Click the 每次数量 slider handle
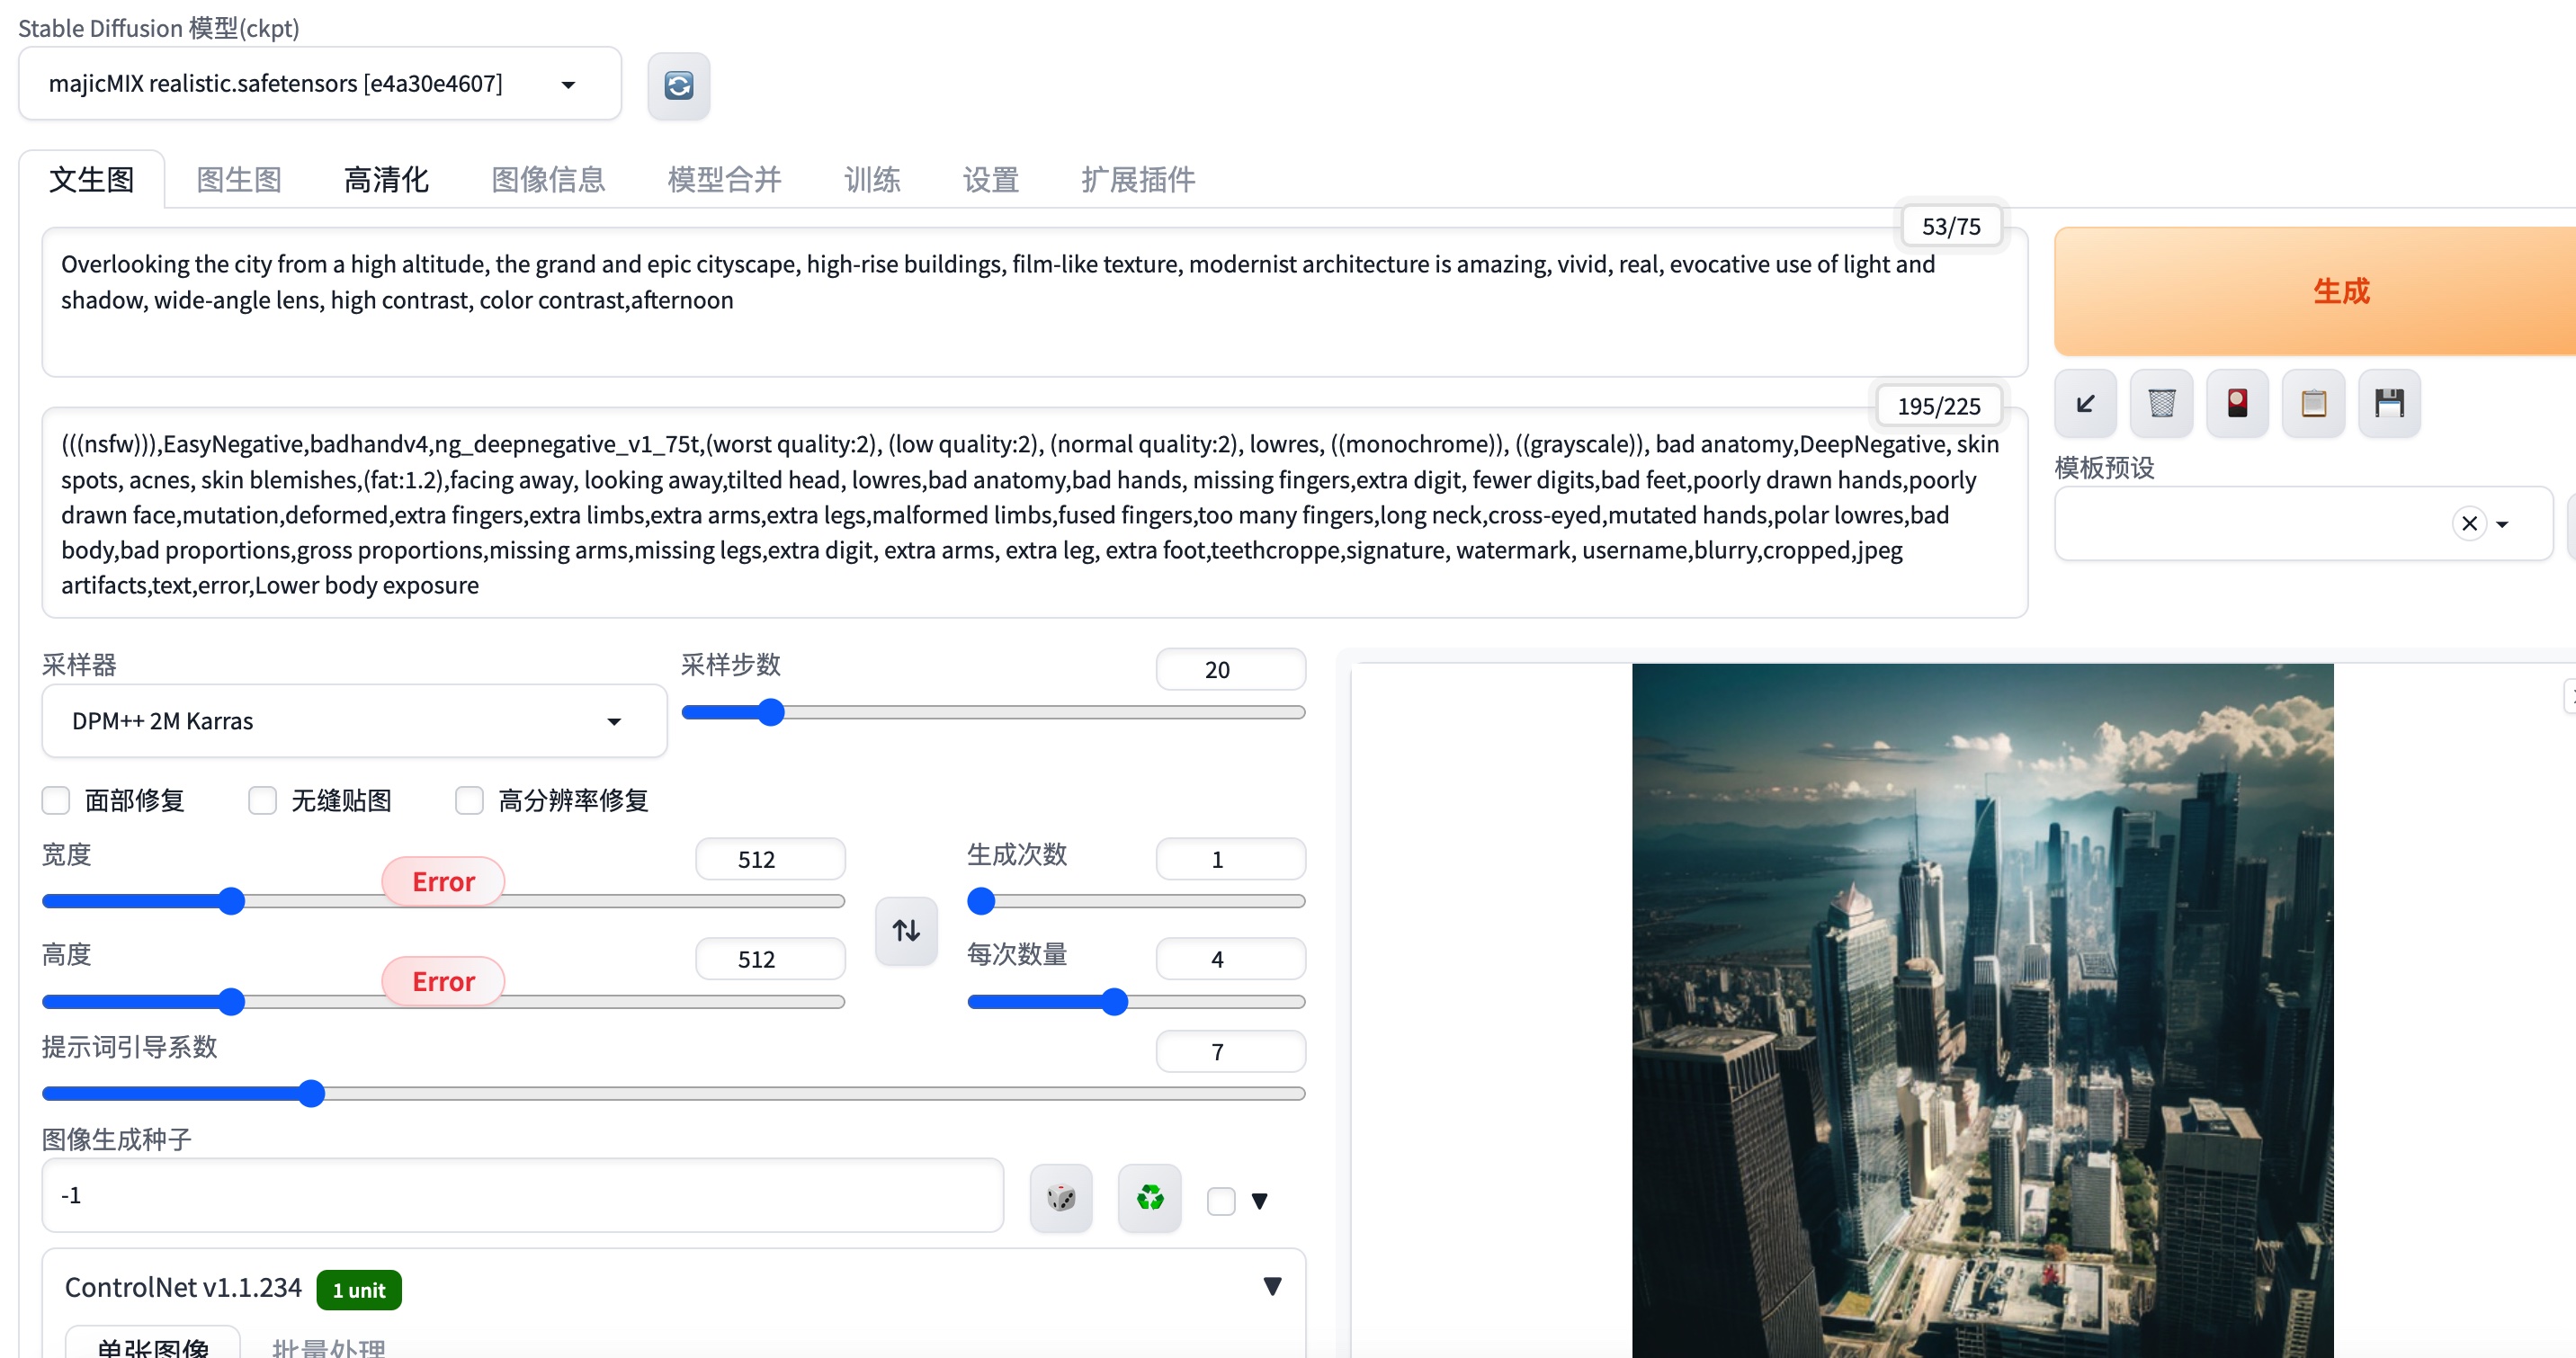 [x=1114, y=1002]
